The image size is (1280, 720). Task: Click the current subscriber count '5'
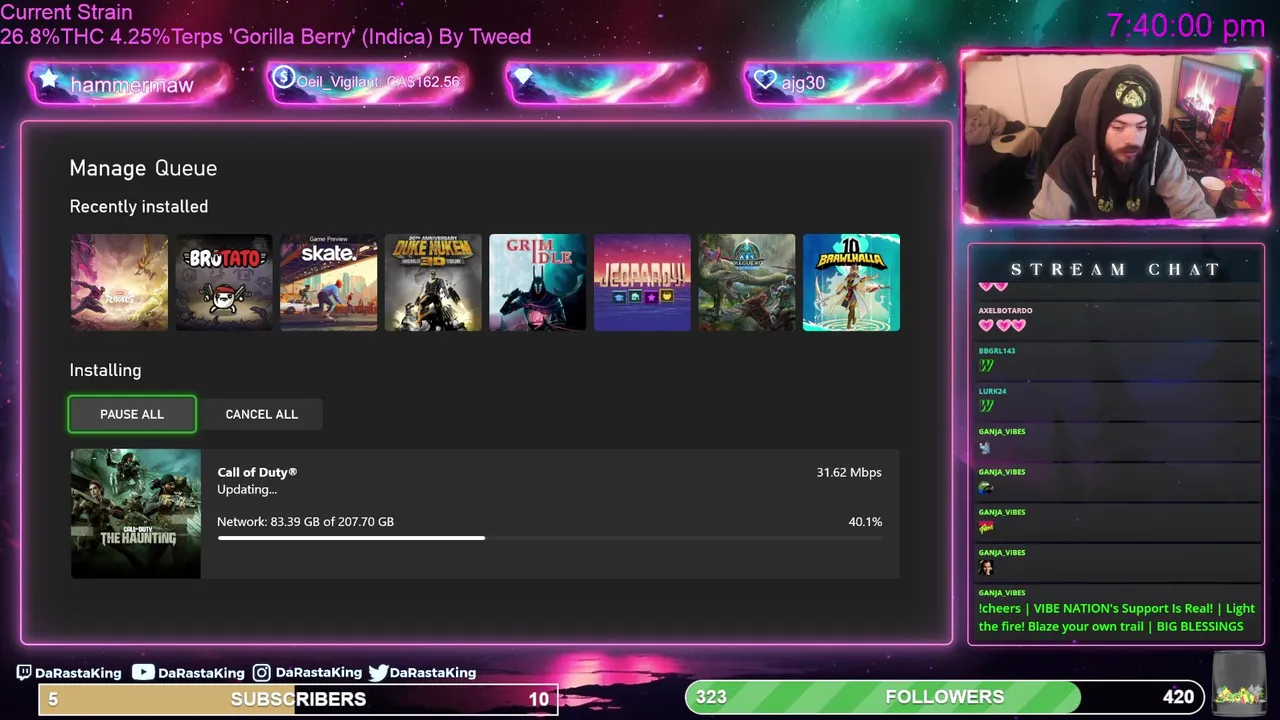(53, 699)
